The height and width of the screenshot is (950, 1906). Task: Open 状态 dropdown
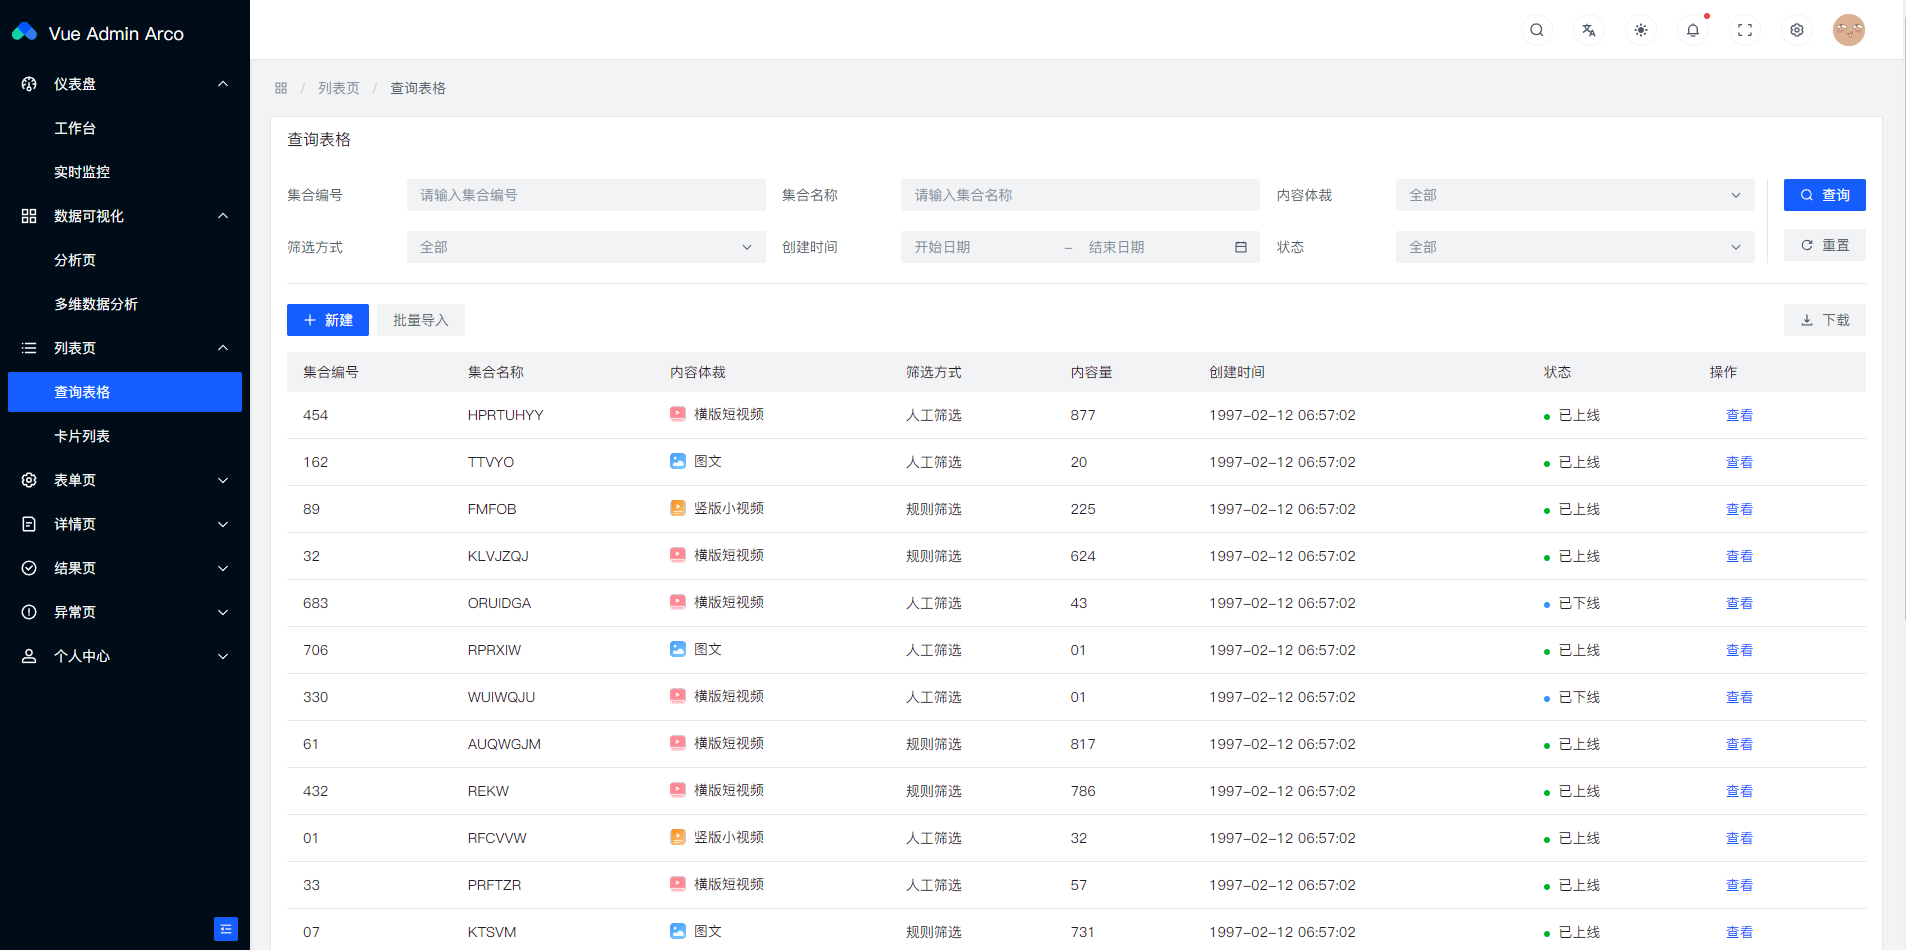click(1575, 247)
